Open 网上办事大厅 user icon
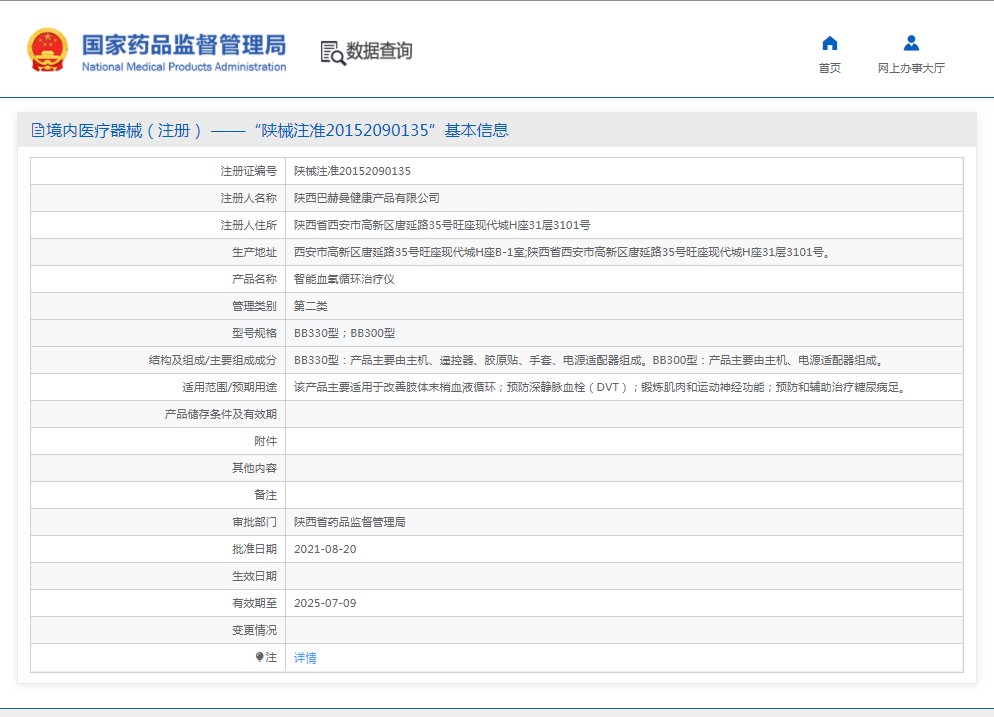The height and width of the screenshot is (717, 994). [x=911, y=43]
